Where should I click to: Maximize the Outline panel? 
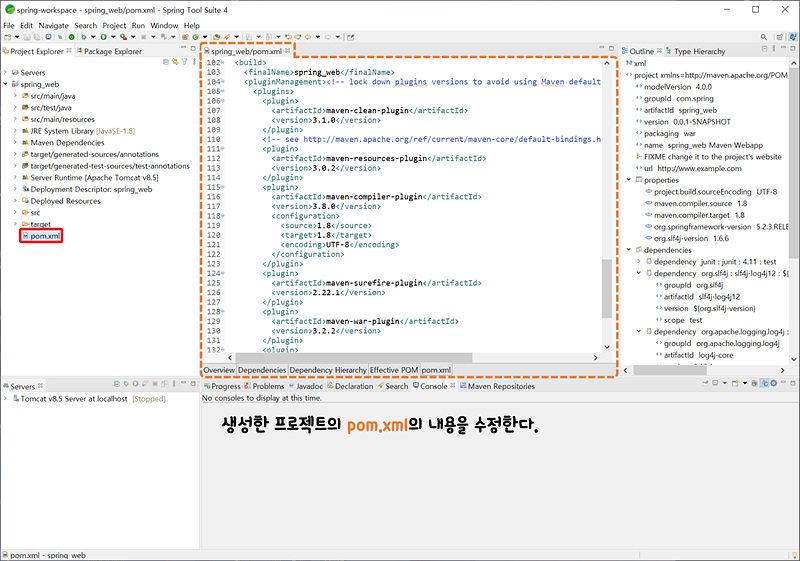[x=792, y=48]
